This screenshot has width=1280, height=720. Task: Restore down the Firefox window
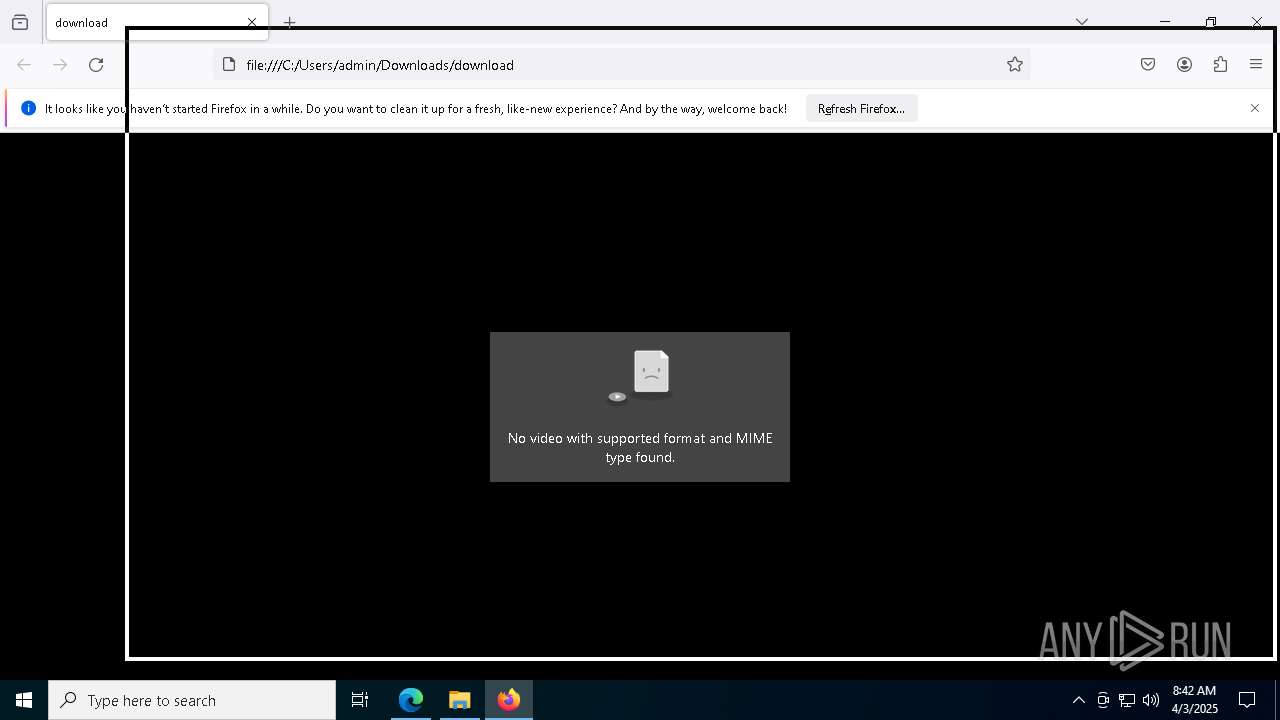[1211, 21]
